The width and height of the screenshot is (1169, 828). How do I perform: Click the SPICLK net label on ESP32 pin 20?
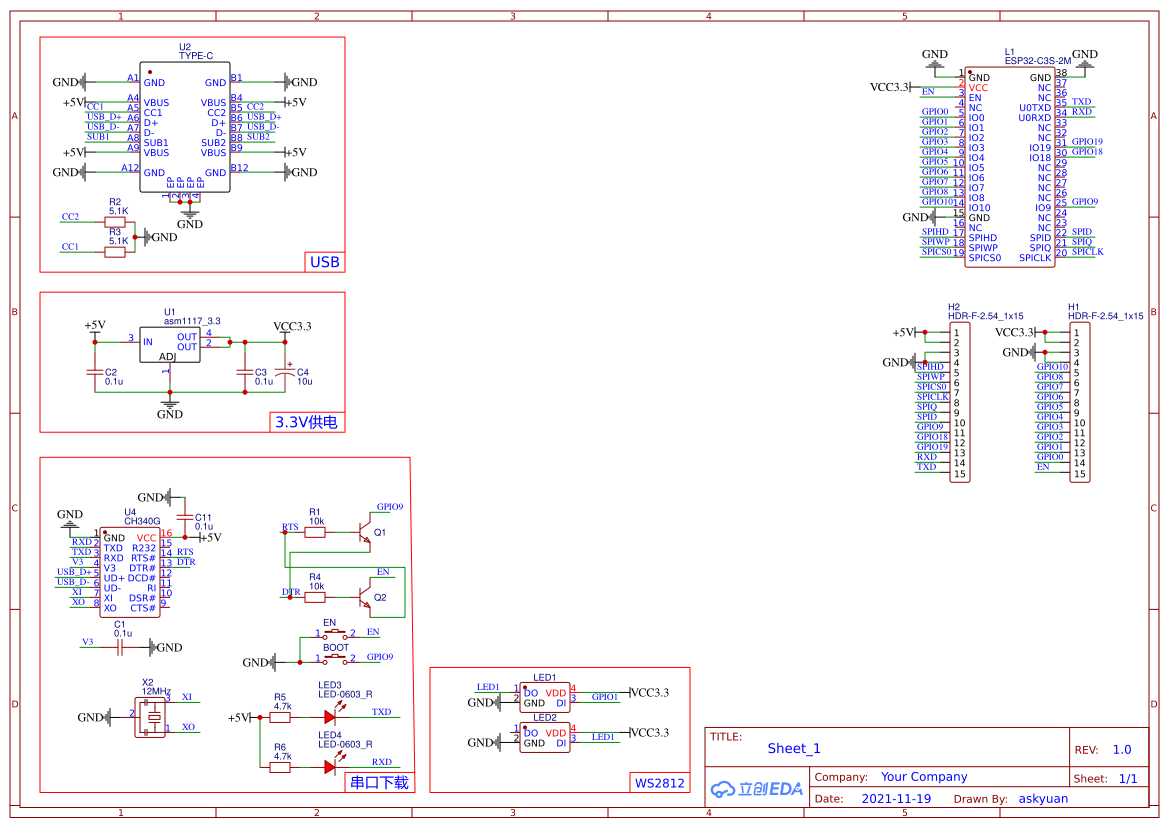tap(1088, 252)
